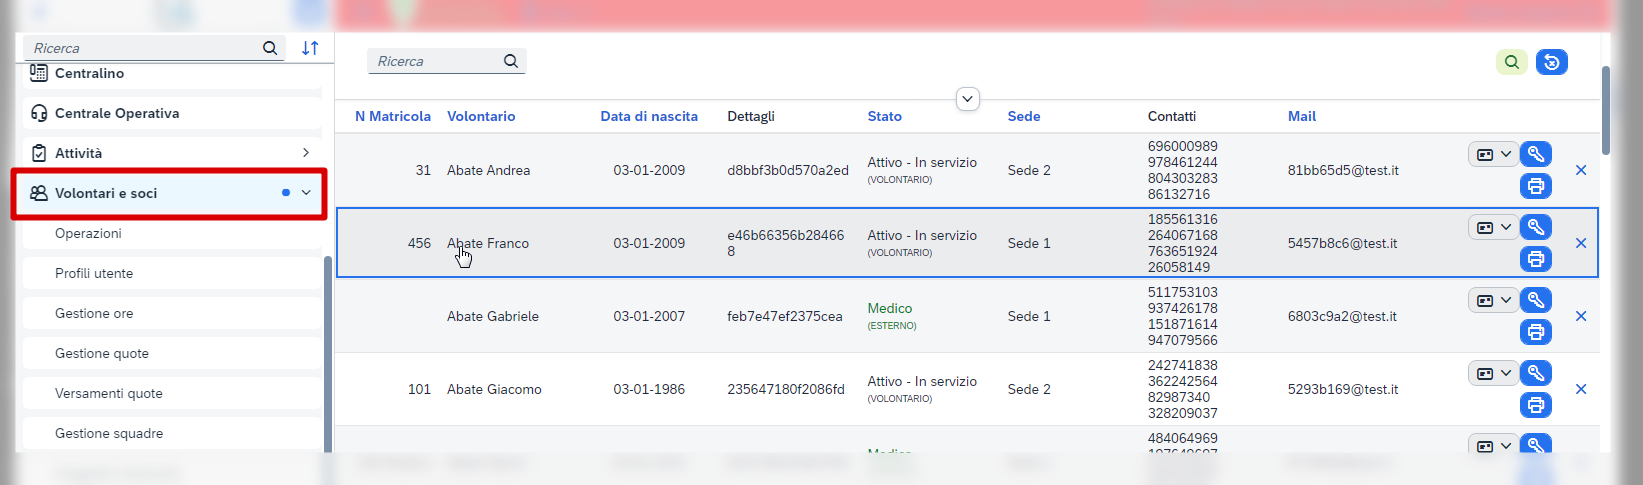Screen dimensions: 1643x485
Task: Open the card dropdown for Abate Andrea
Action: coord(1493,155)
